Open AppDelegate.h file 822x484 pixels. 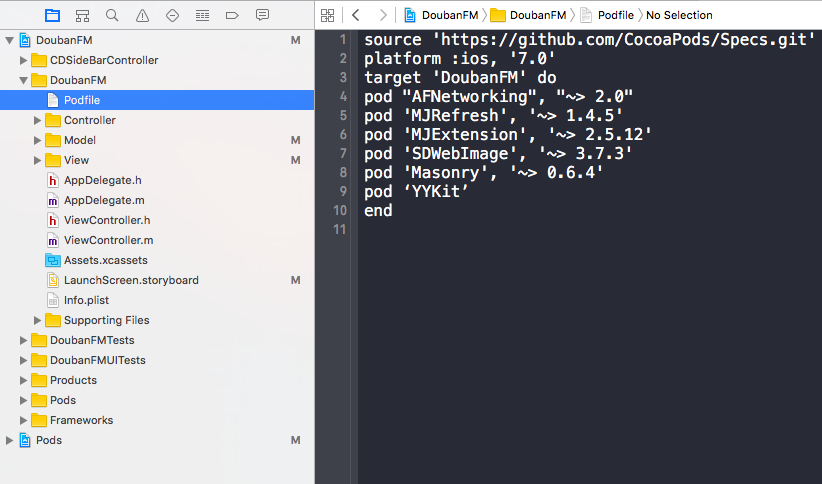(157, 180)
